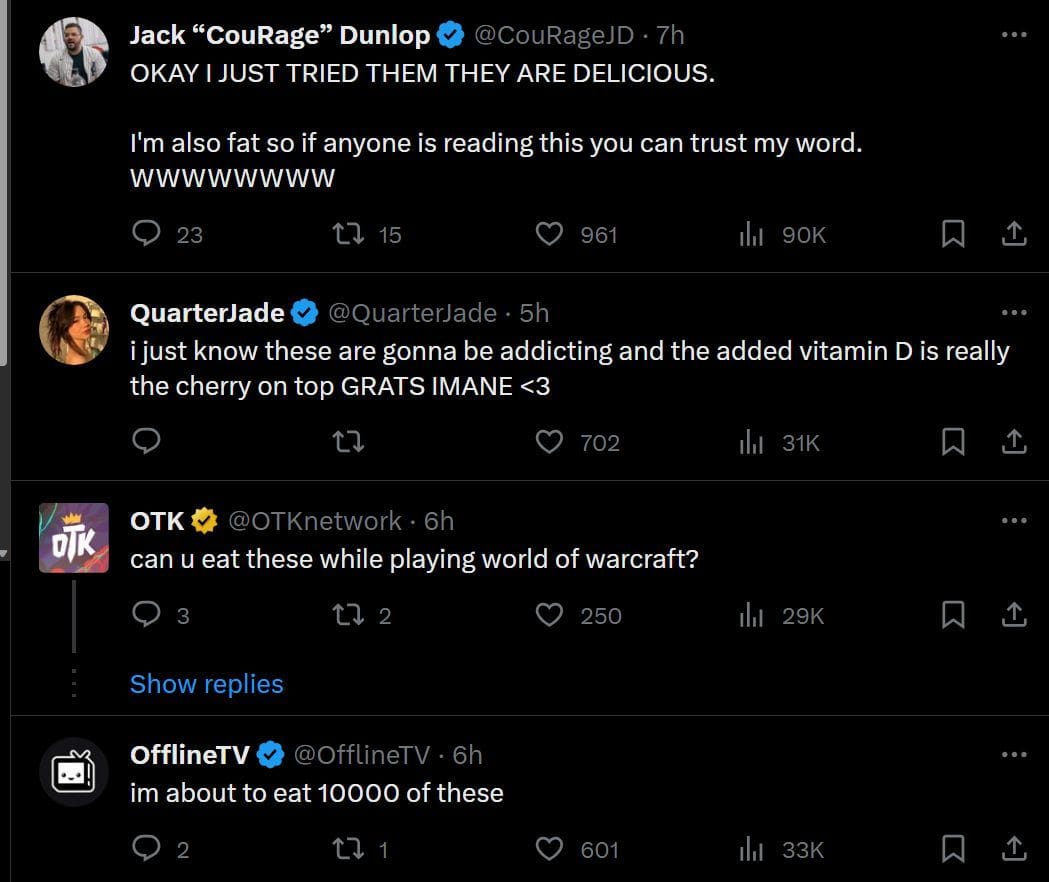Like the OfflineTV tweet
Image resolution: width=1049 pixels, height=882 pixels.
coord(549,850)
